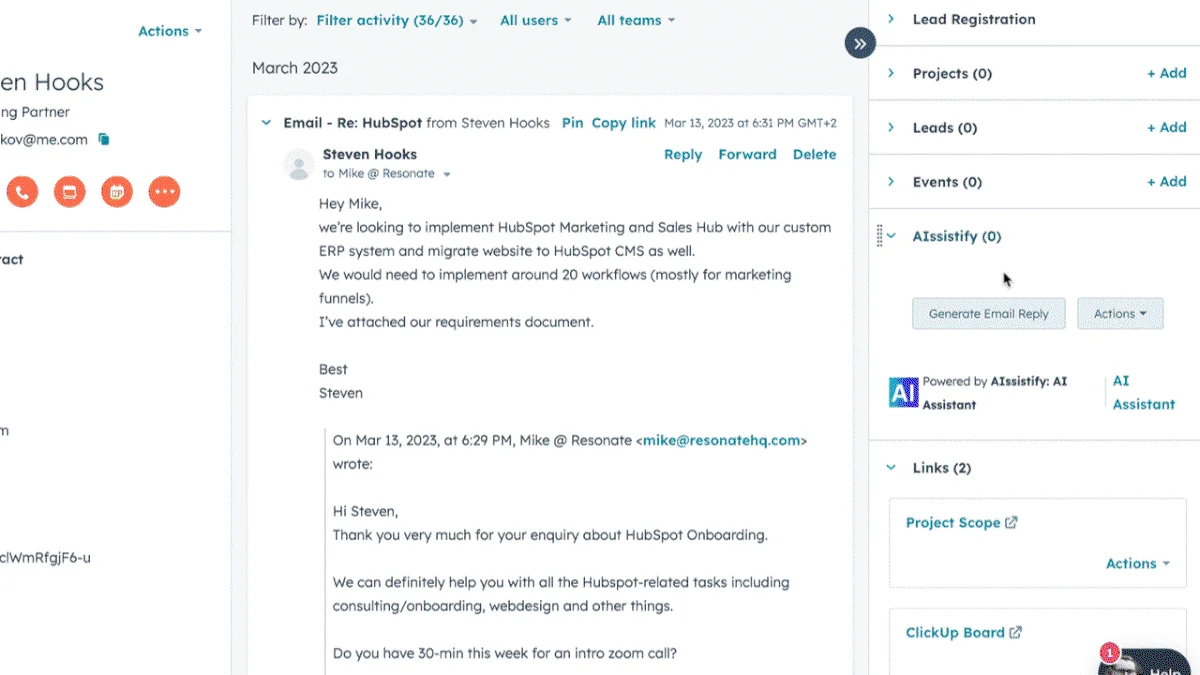The height and width of the screenshot is (675, 1200).
Task: Add a new Project with + Add
Action: [1166, 73]
